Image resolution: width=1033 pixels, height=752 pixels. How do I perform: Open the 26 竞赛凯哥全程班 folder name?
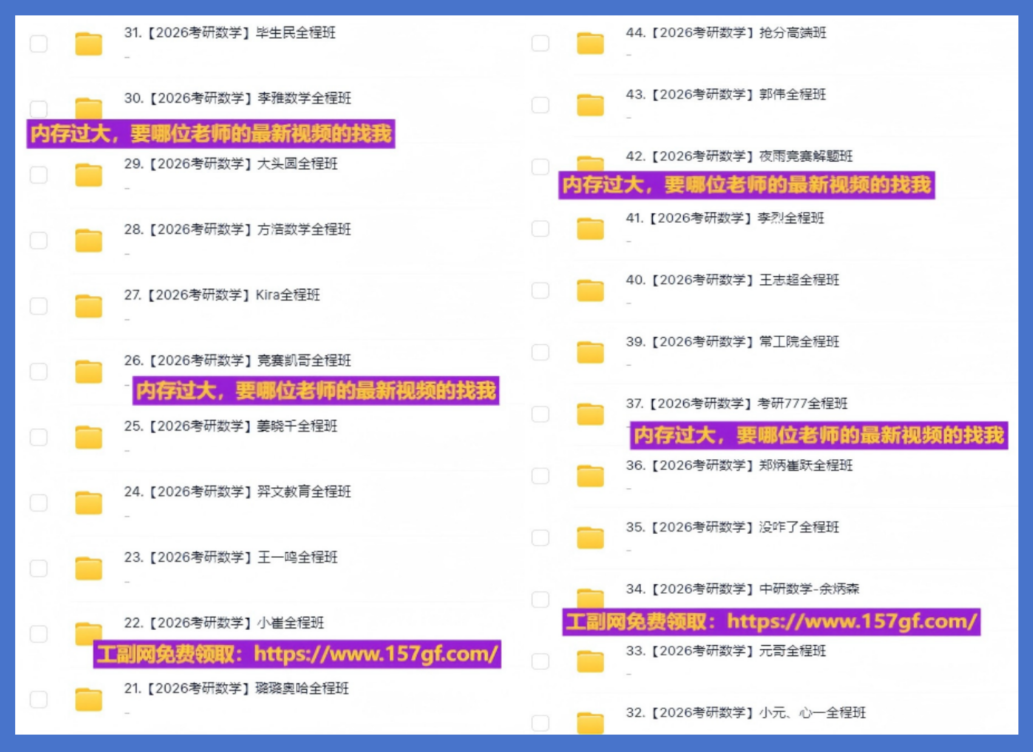coord(237,360)
